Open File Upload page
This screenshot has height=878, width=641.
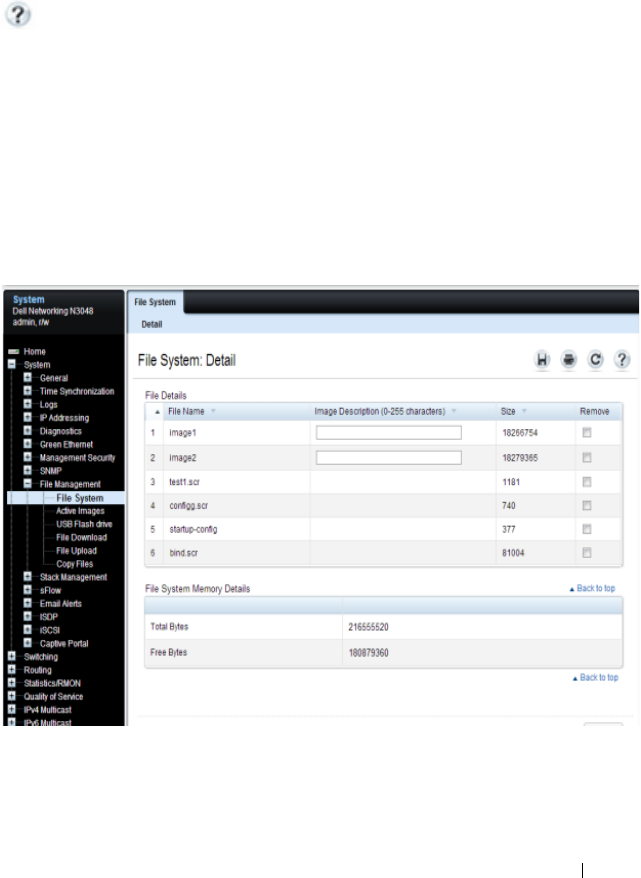[76, 551]
